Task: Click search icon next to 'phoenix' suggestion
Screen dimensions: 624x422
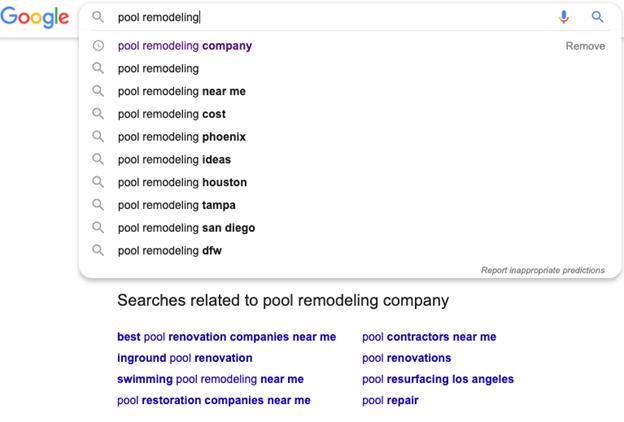Action: tap(98, 137)
